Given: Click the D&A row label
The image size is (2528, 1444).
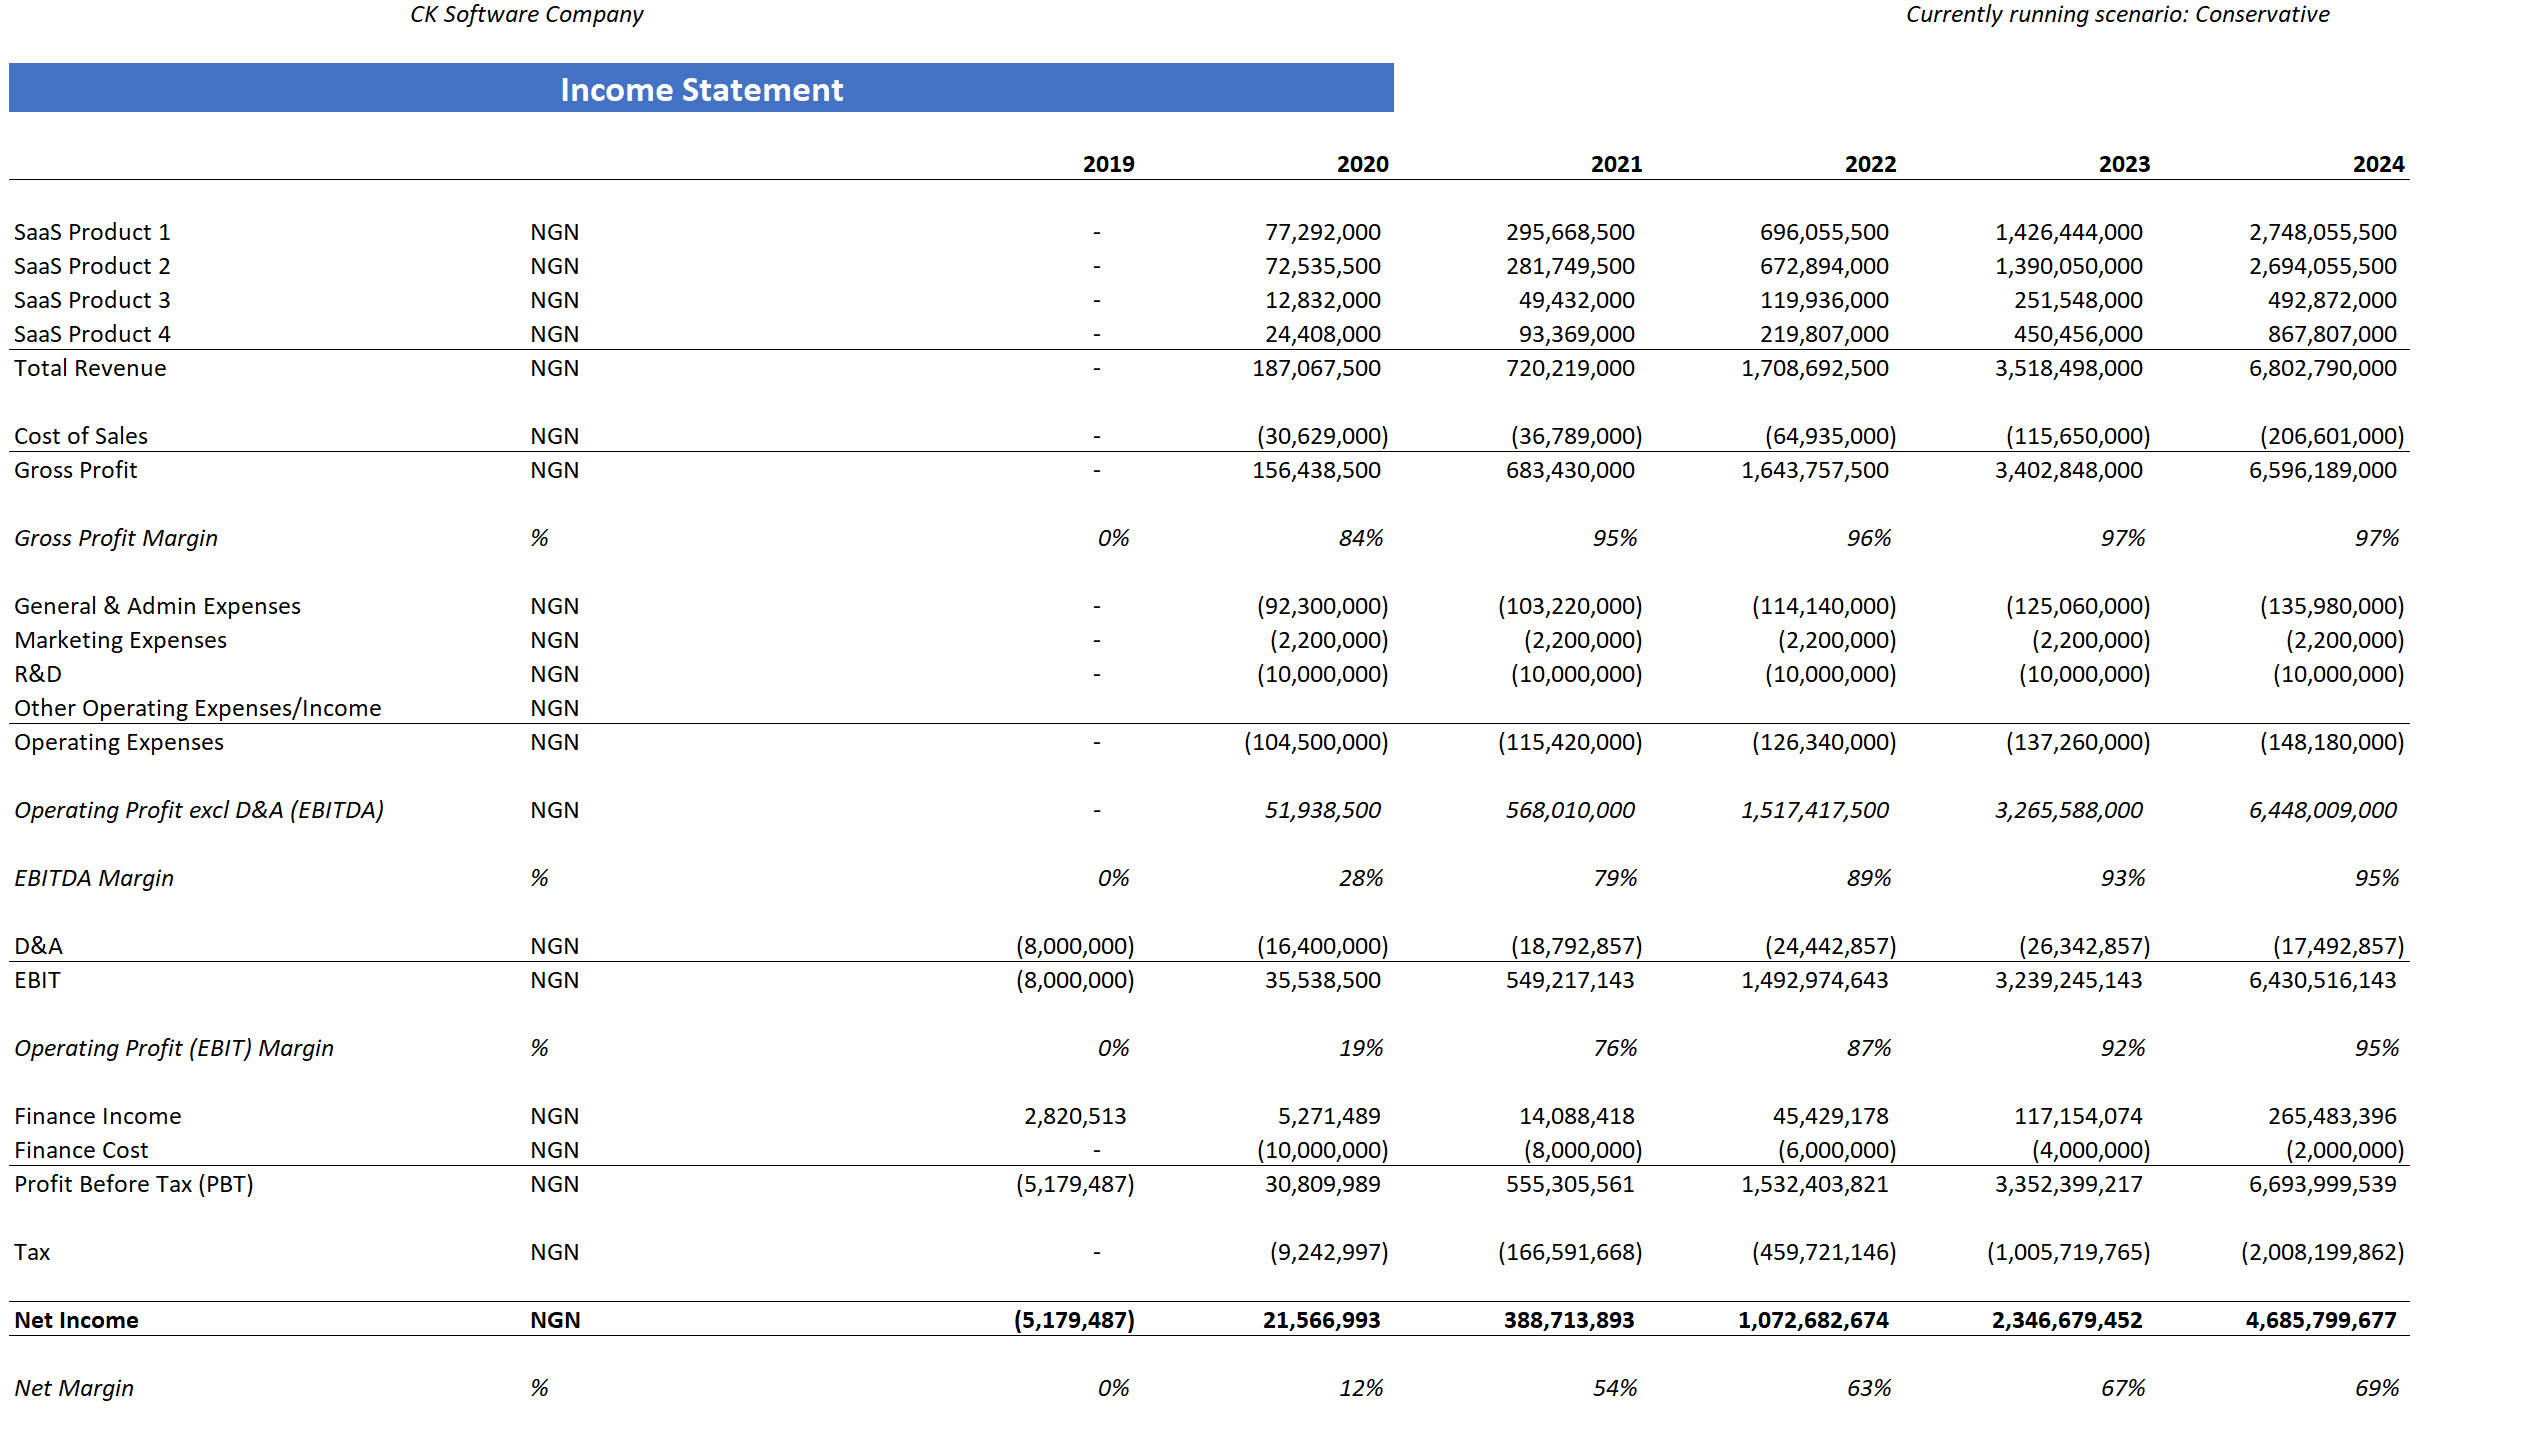Looking at the screenshot, I should [38, 946].
